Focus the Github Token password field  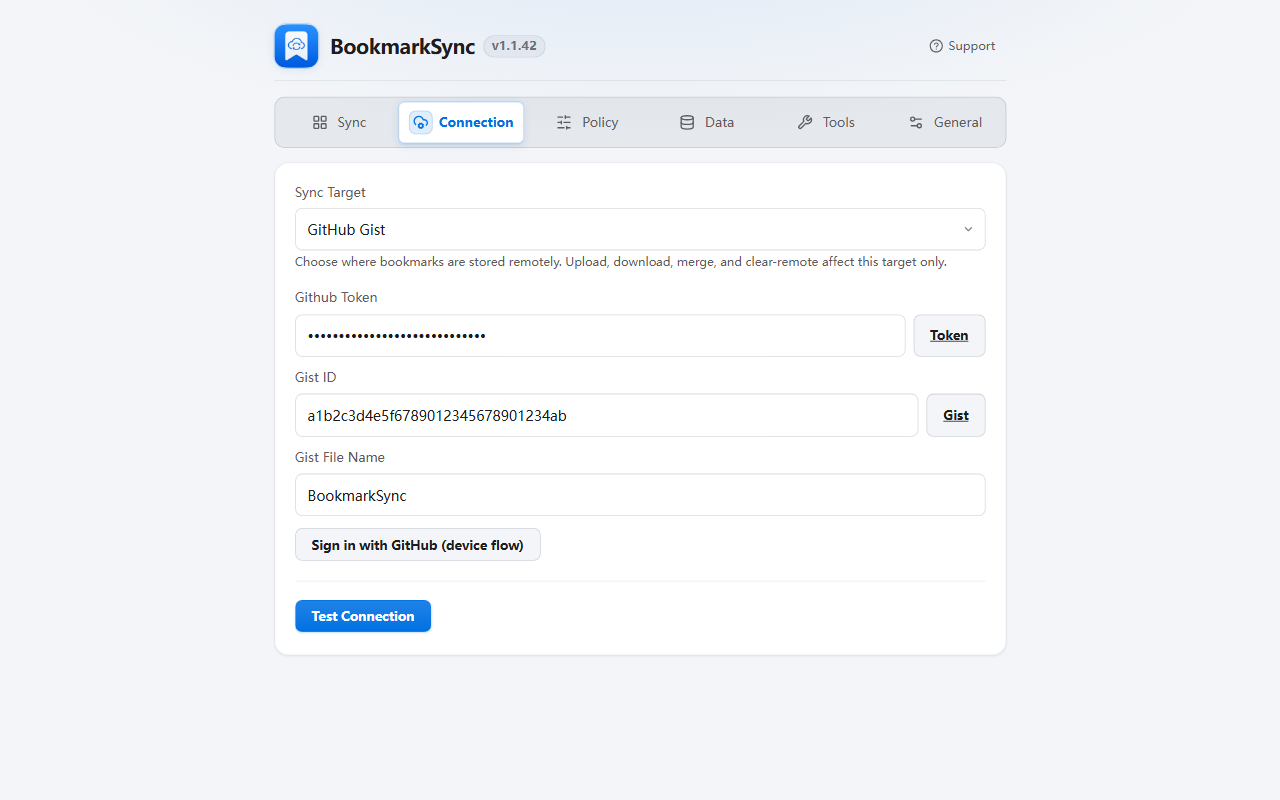click(x=600, y=336)
